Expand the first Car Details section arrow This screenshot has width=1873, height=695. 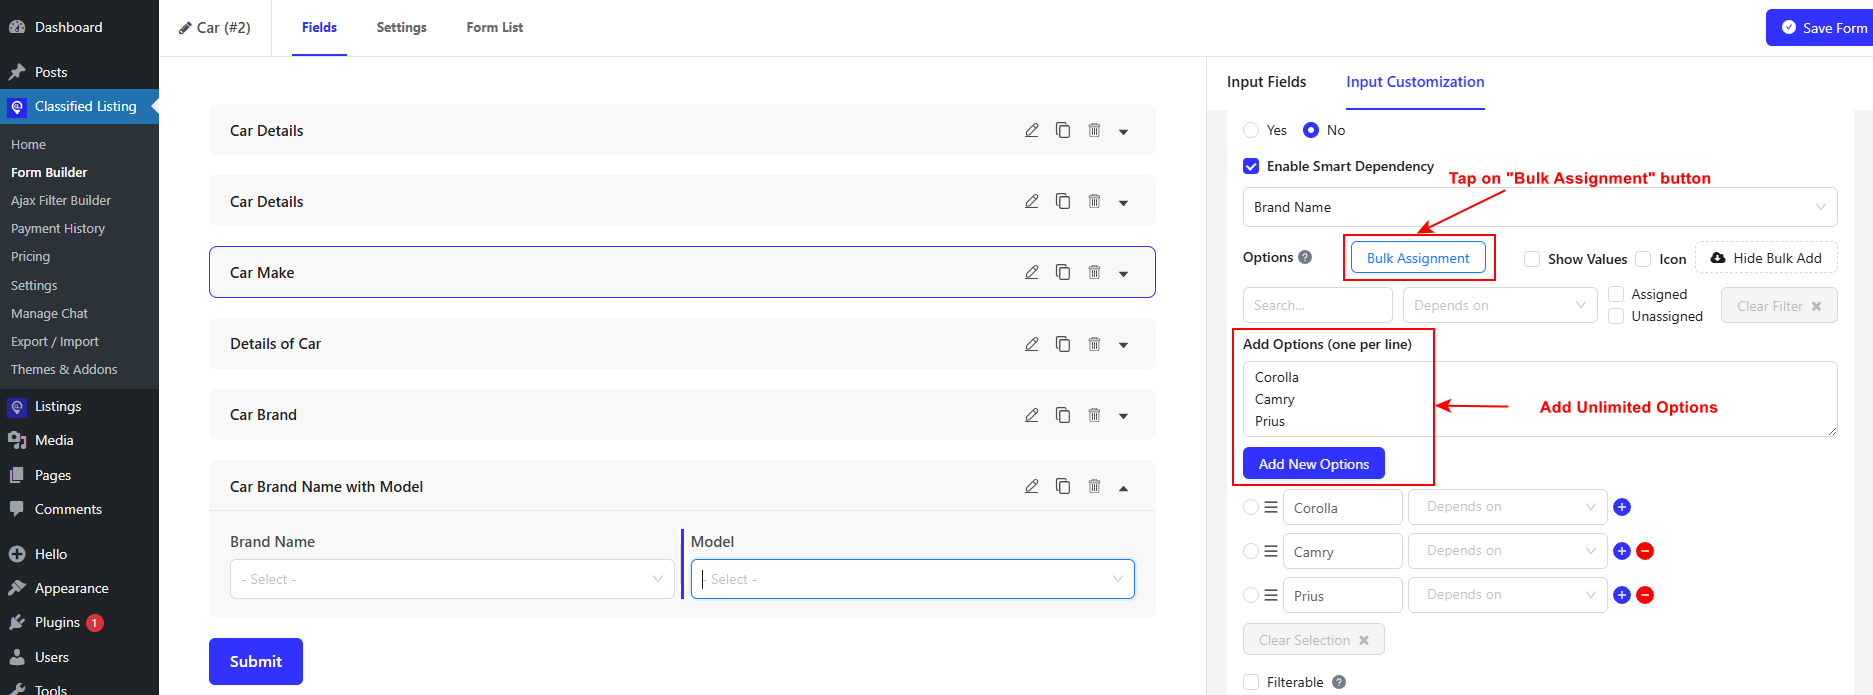click(x=1123, y=131)
